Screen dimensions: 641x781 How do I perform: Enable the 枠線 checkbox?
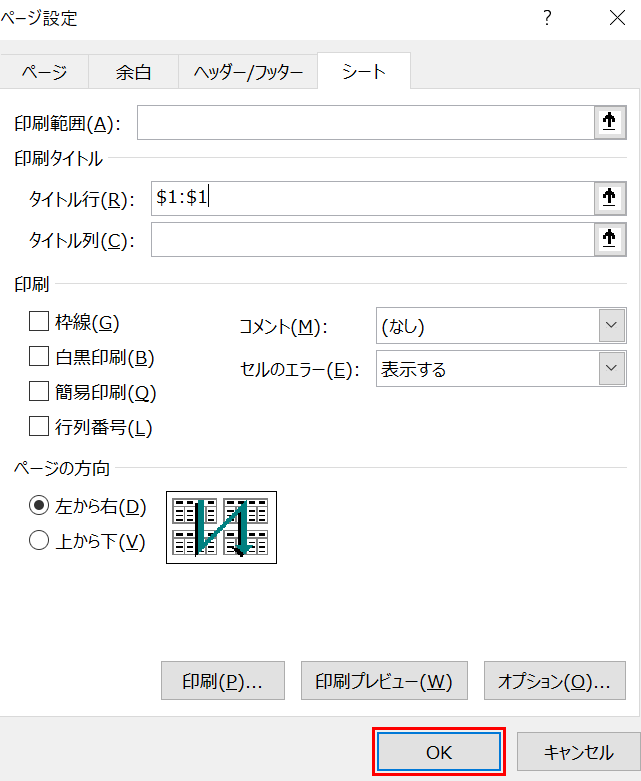click(39, 322)
